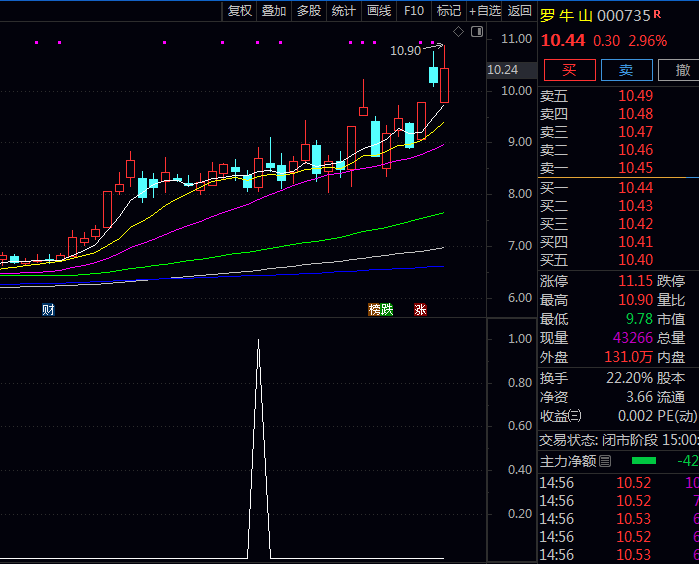Toggle the side panel icon near the price axis
The height and width of the screenshot is (564, 699).
pos(476,32)
